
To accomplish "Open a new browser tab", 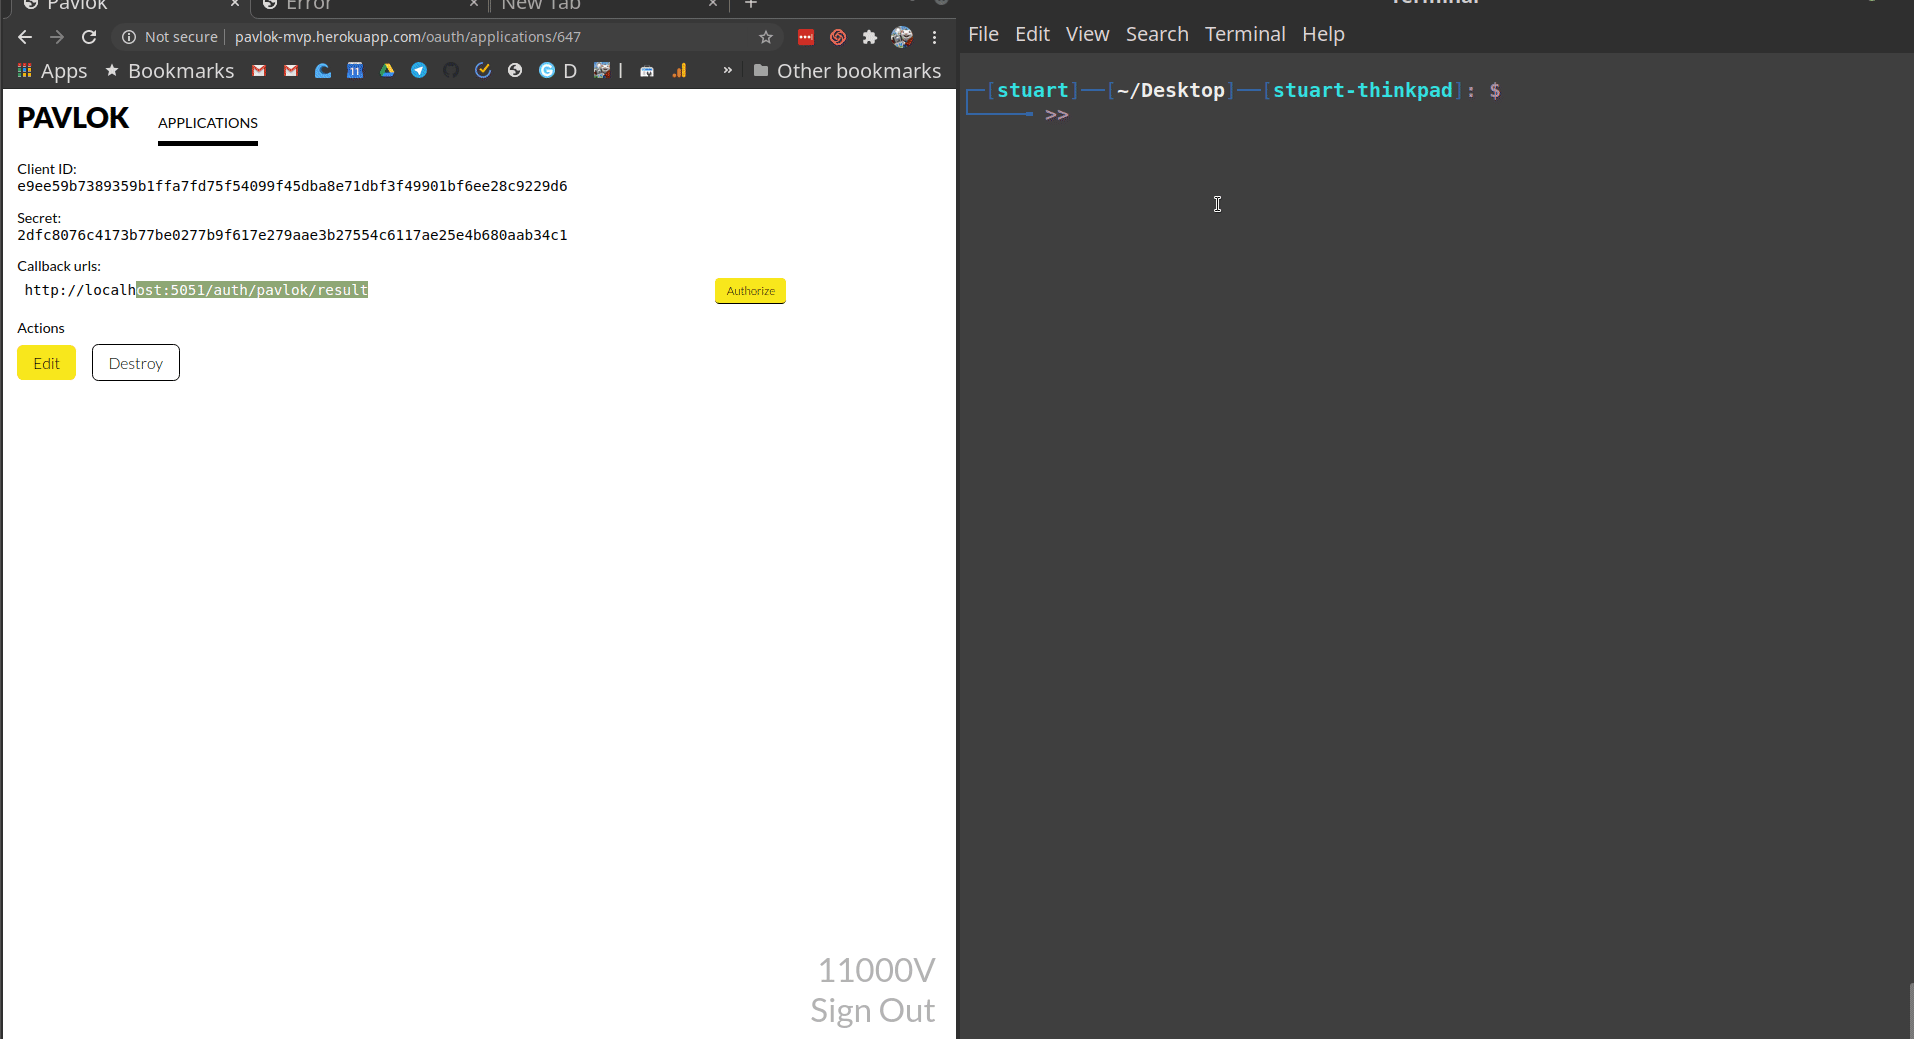I will coord(751,5).
